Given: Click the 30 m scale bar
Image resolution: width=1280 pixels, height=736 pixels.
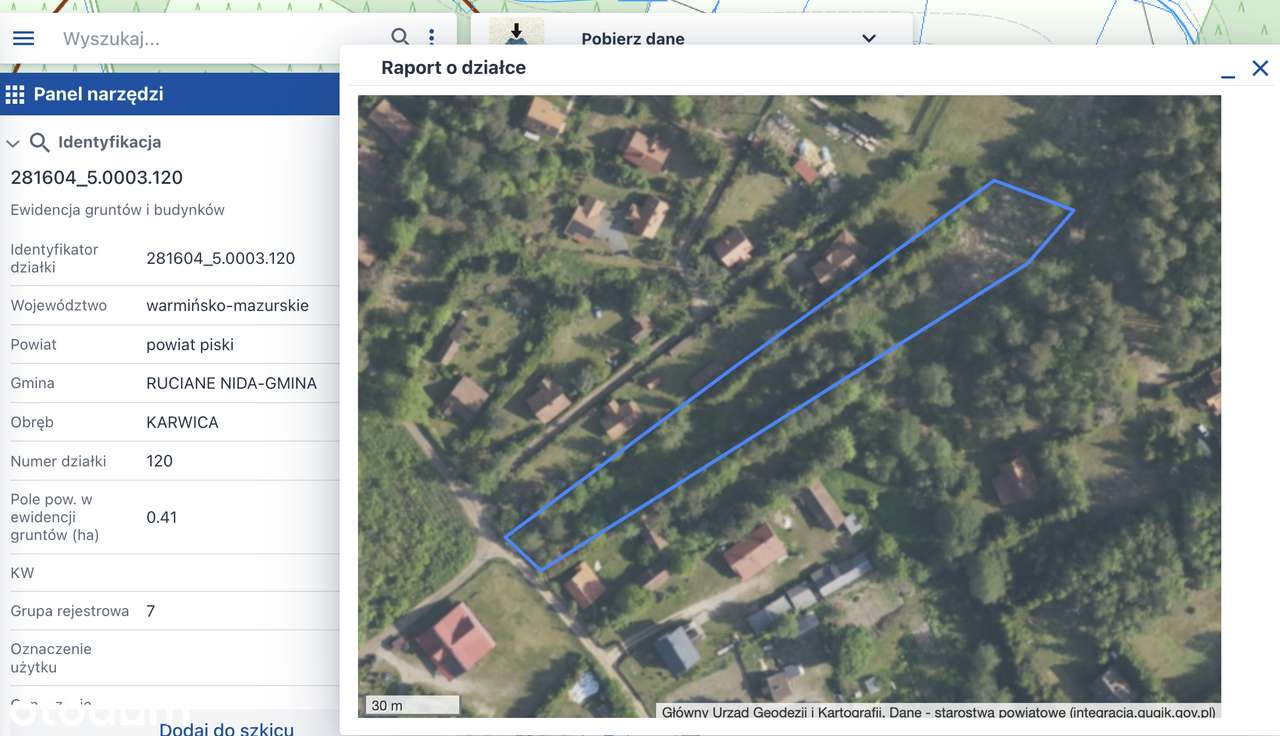Looking at the screenshot, I should (x=411, y=705).
